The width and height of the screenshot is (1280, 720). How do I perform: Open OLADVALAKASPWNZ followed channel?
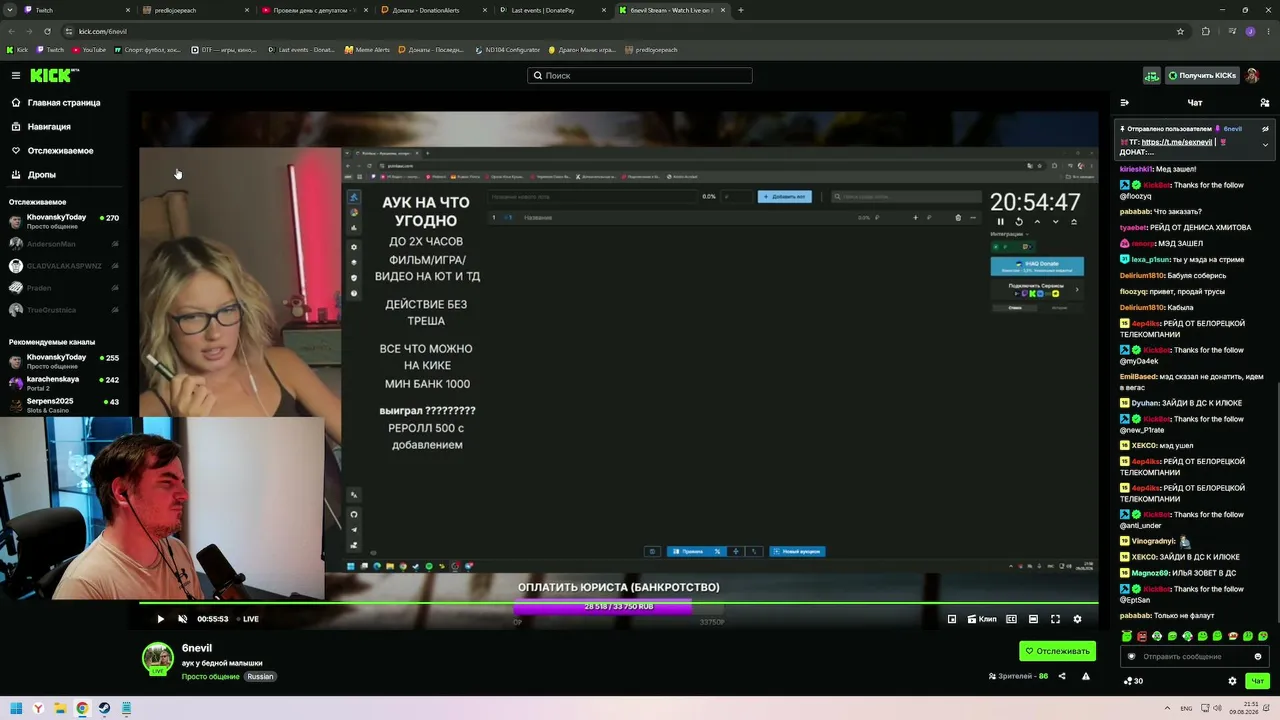[x=64, y=266]
